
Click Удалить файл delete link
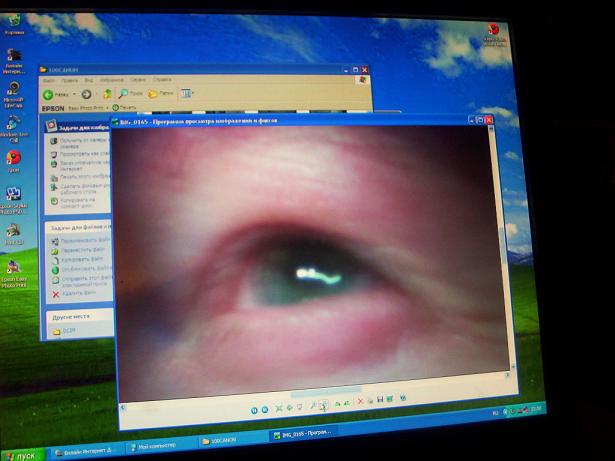[74, 293]
